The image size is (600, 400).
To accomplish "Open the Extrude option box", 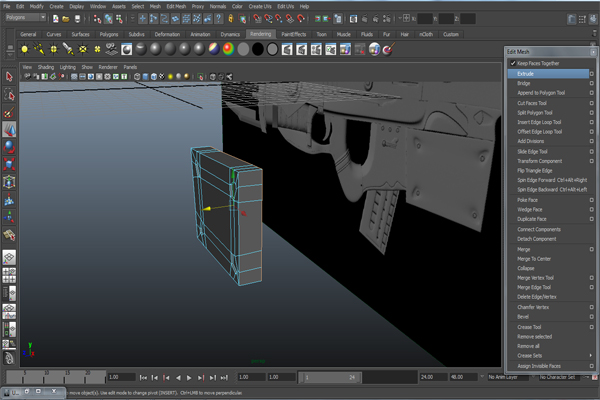I will click(x=592, y=73).
